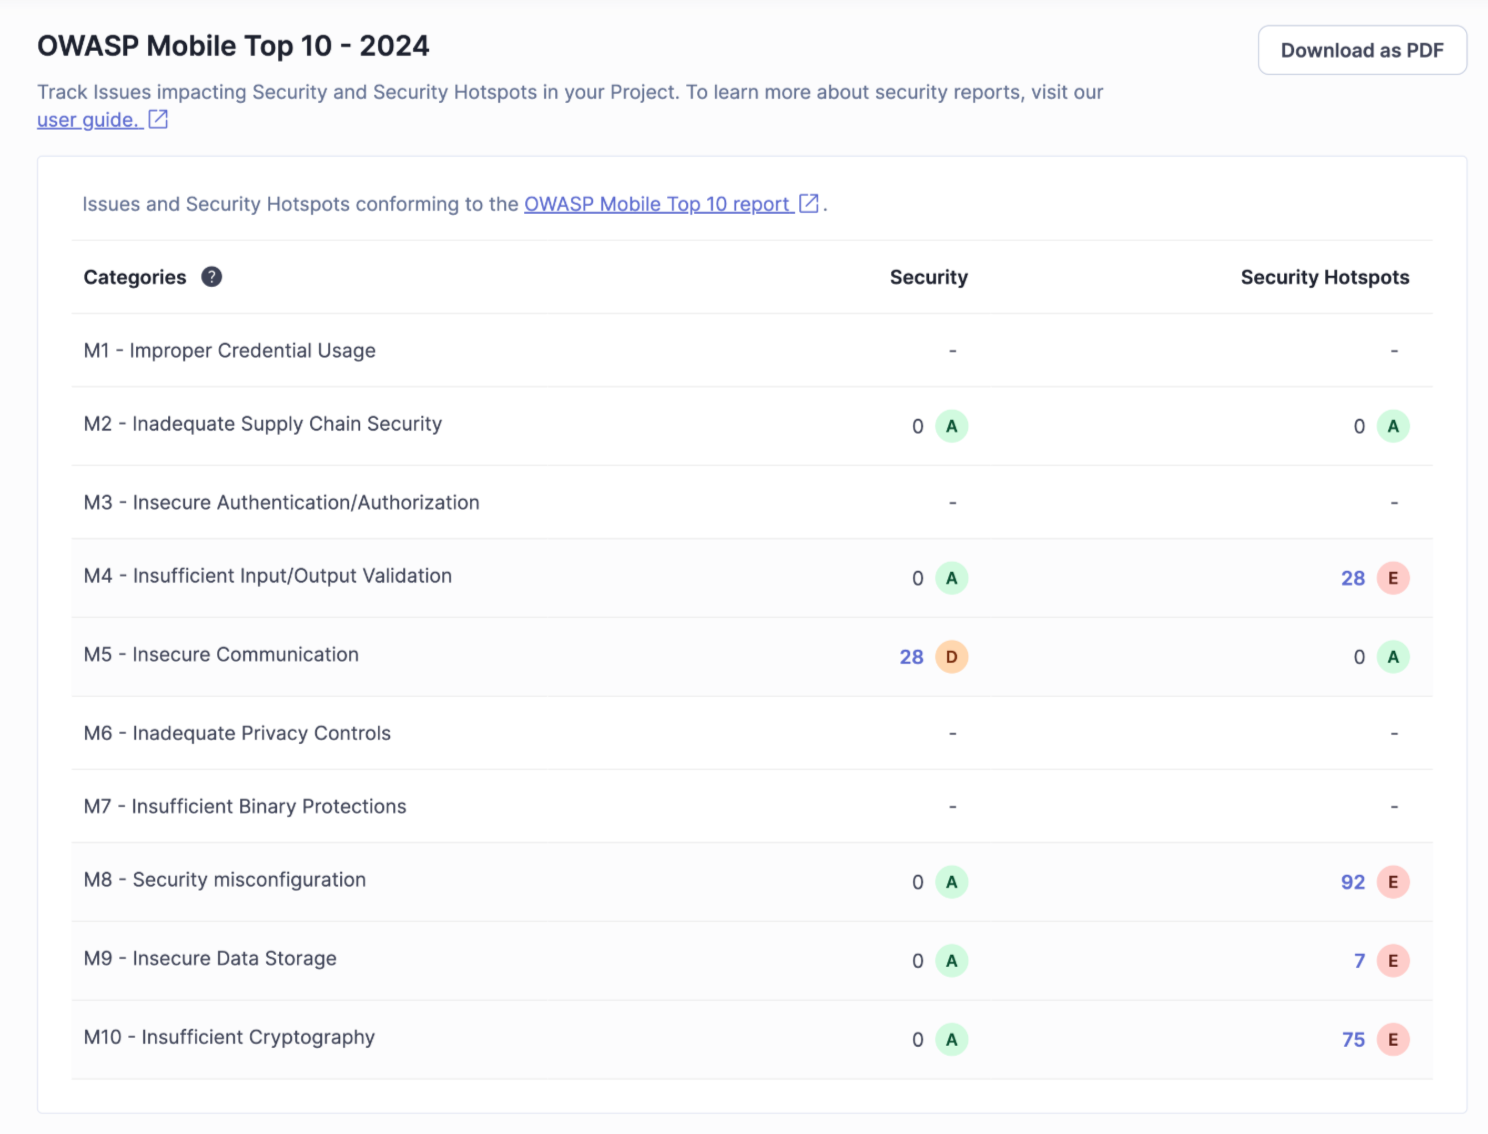
Task: Open the 75 hotspots for M10 Insufficient Cryptography
Action: (x=1352, y=1040)
